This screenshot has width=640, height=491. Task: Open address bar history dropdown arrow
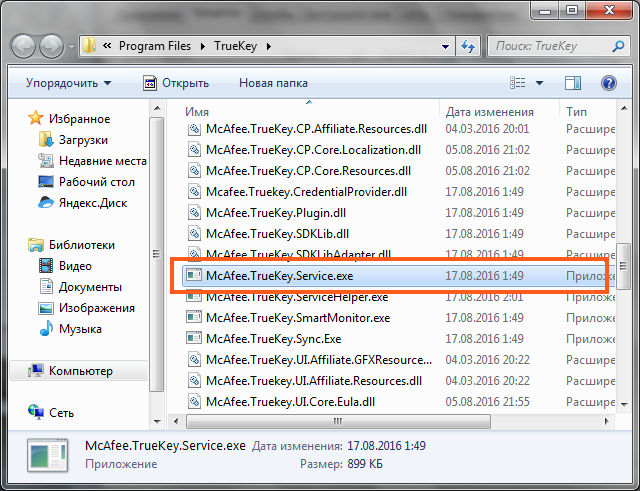(446, 47)
